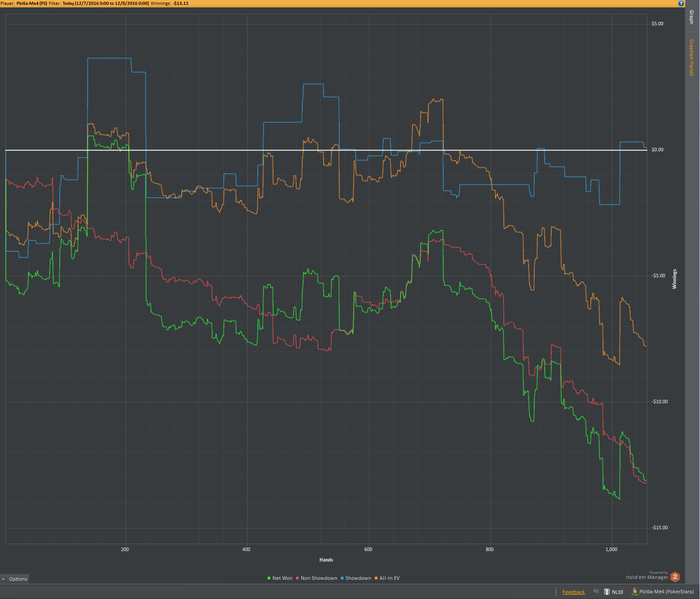Switch to the Graphed Hands side tab

coord(692,58)
